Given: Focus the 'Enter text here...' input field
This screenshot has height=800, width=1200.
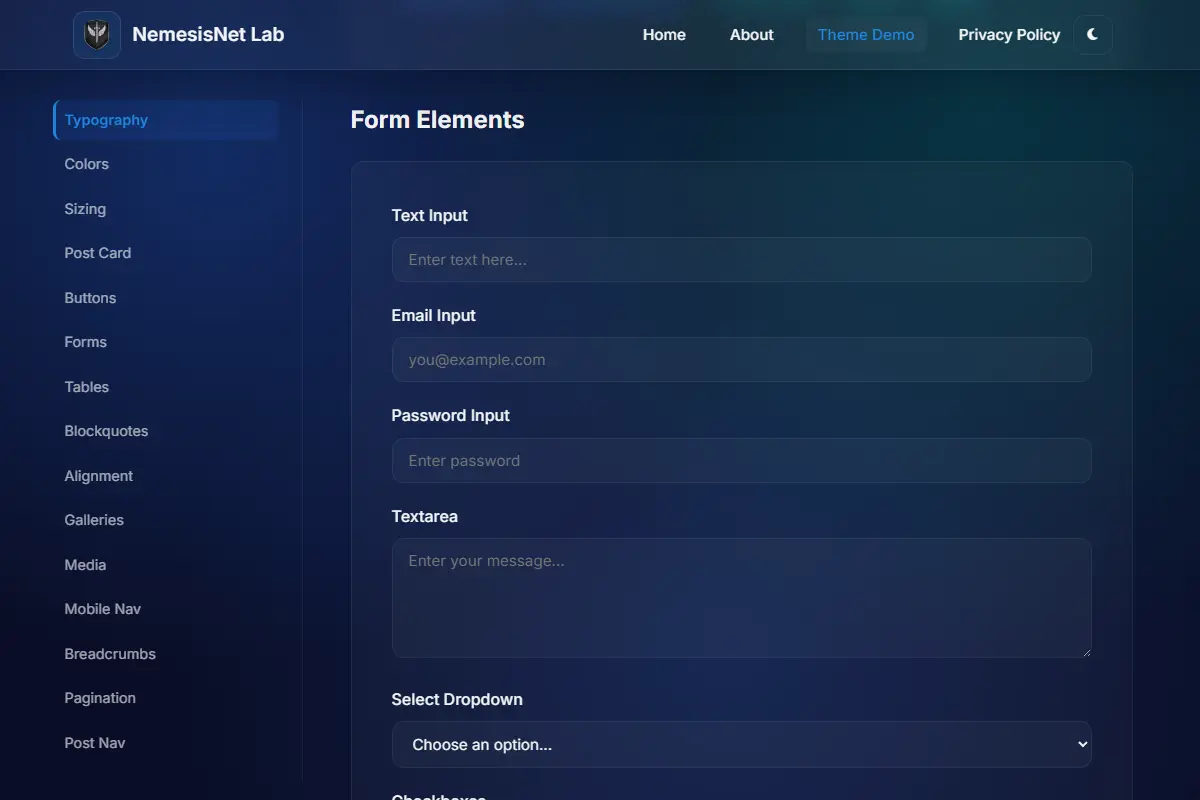Looking at the screenshot, I should point(741,260).
